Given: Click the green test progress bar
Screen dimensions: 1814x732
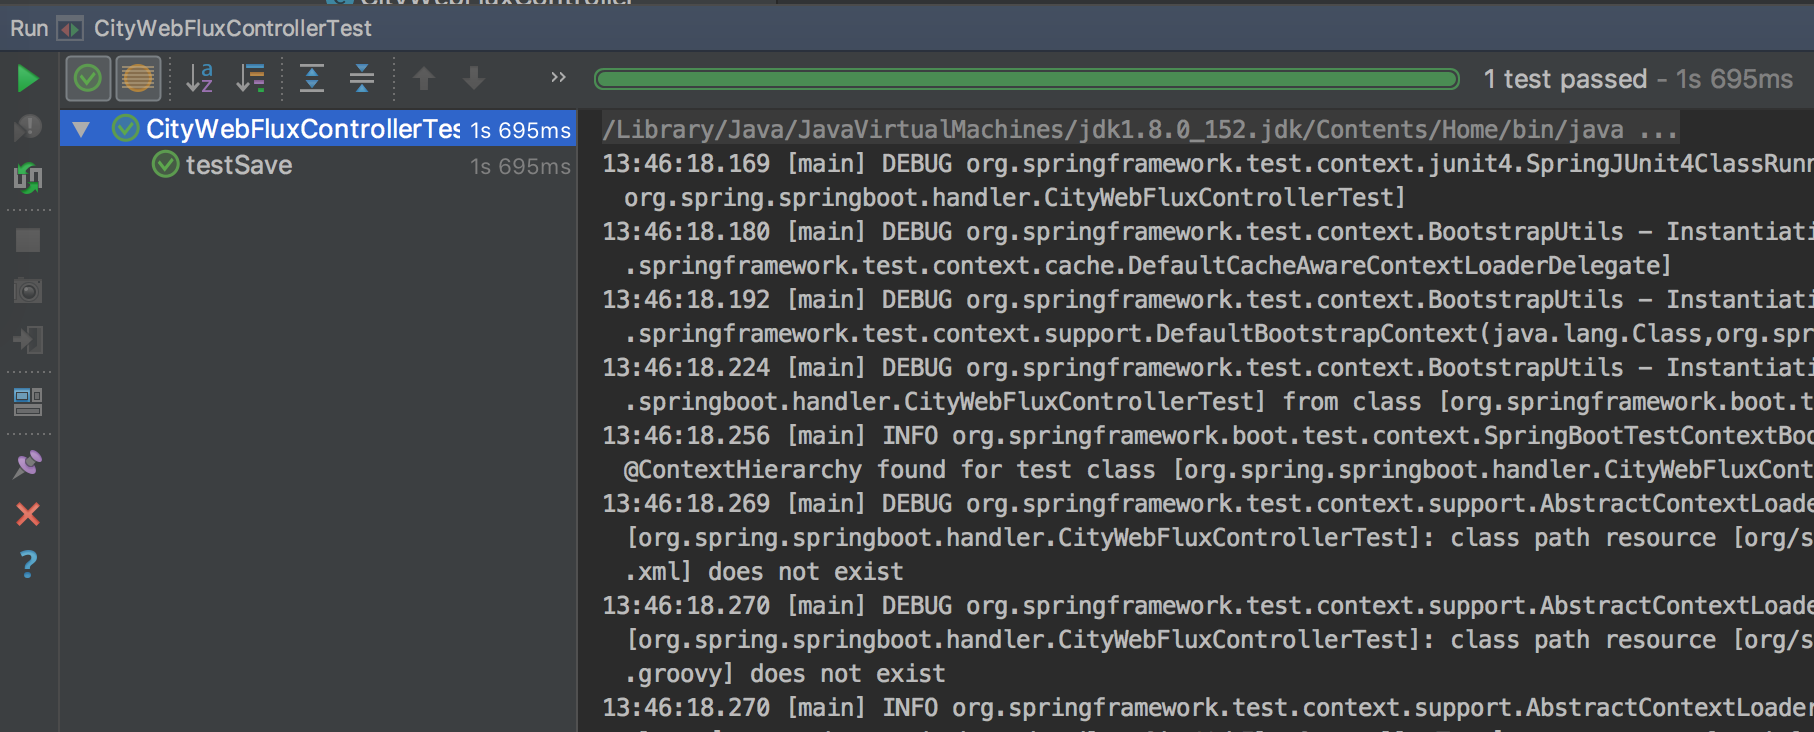Looking at the screenshot, I should [x=1026, y=79].
